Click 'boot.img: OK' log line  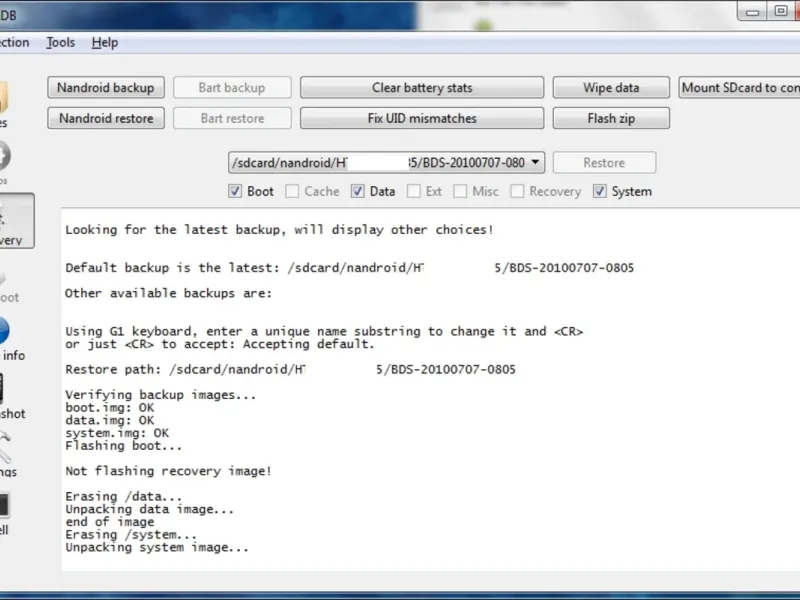click(x=110, y=408)
